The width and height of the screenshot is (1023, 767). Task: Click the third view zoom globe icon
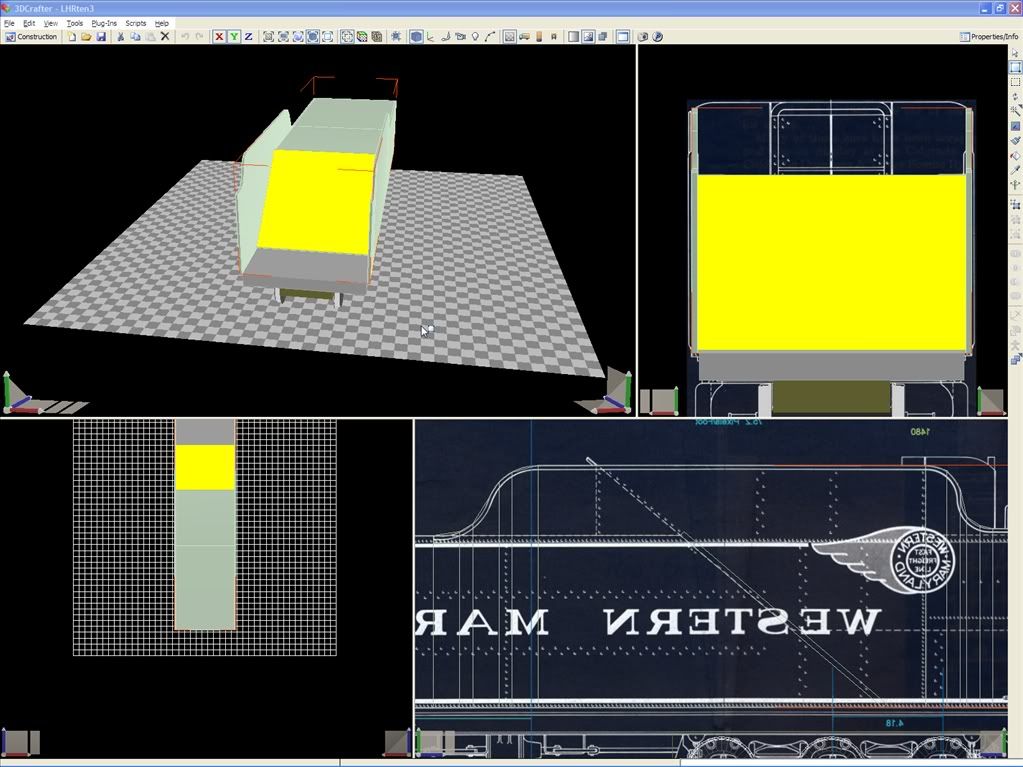(x=298, y=37)
